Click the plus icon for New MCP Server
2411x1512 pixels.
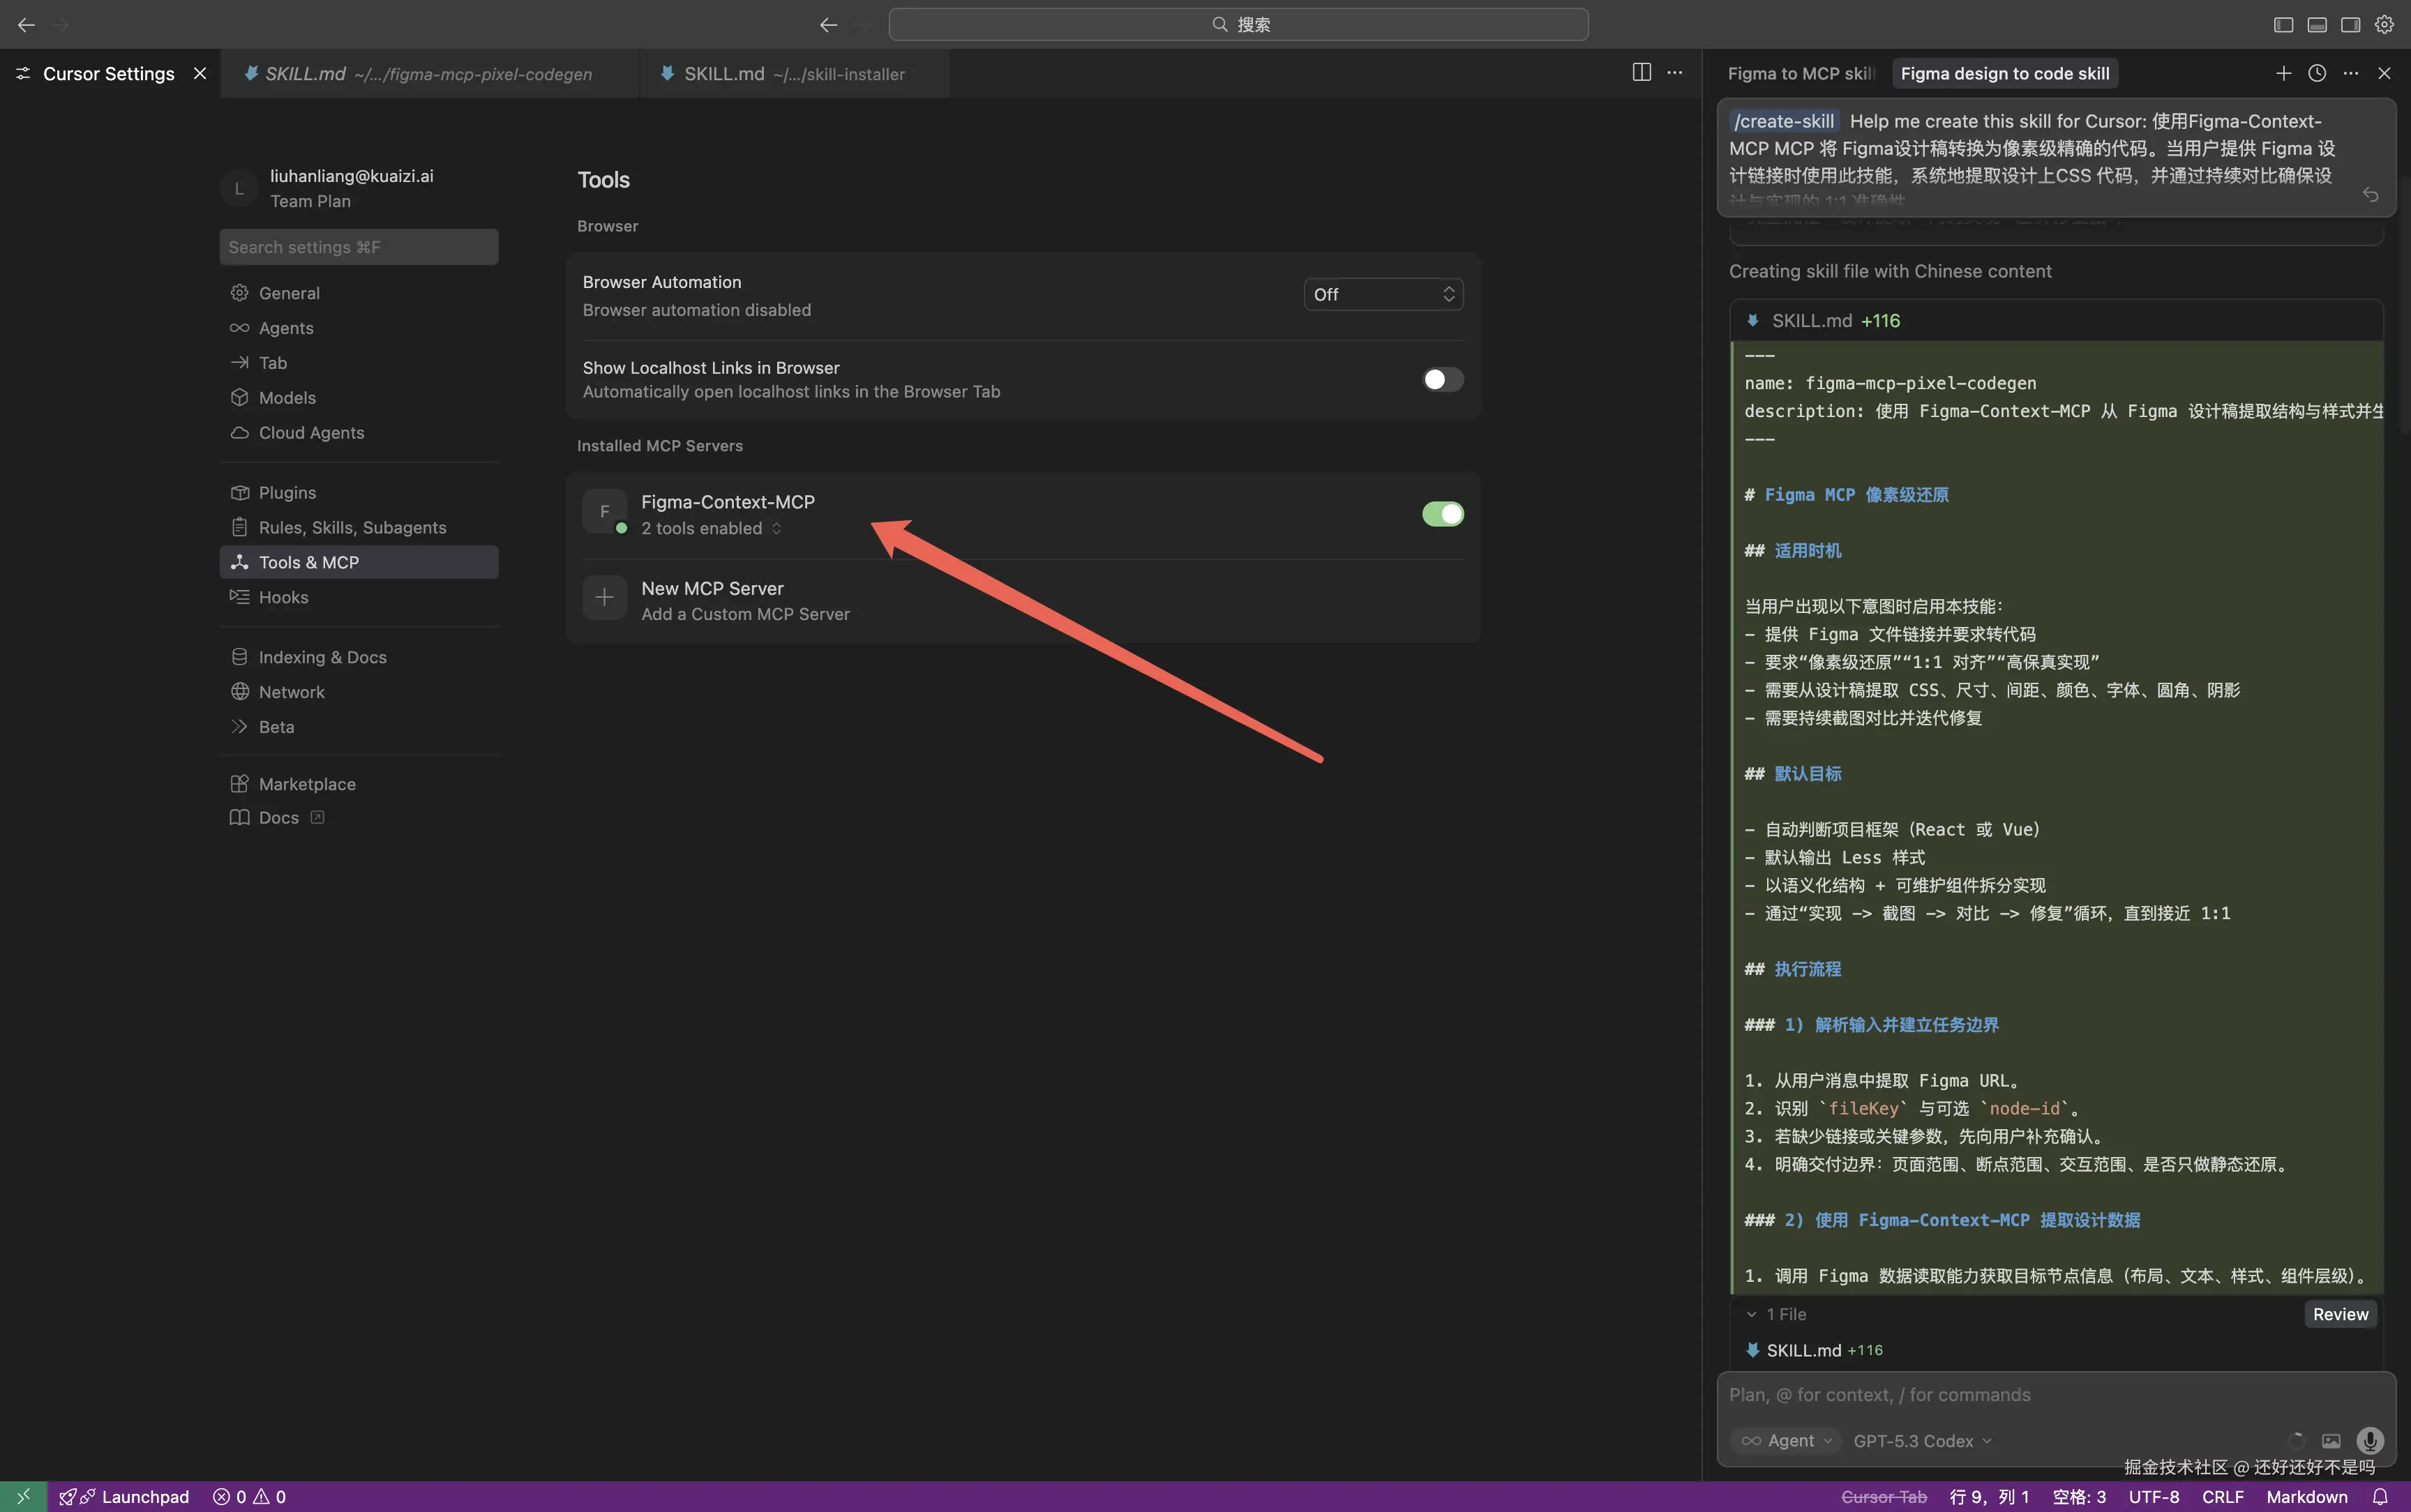[x=604, y=598]
